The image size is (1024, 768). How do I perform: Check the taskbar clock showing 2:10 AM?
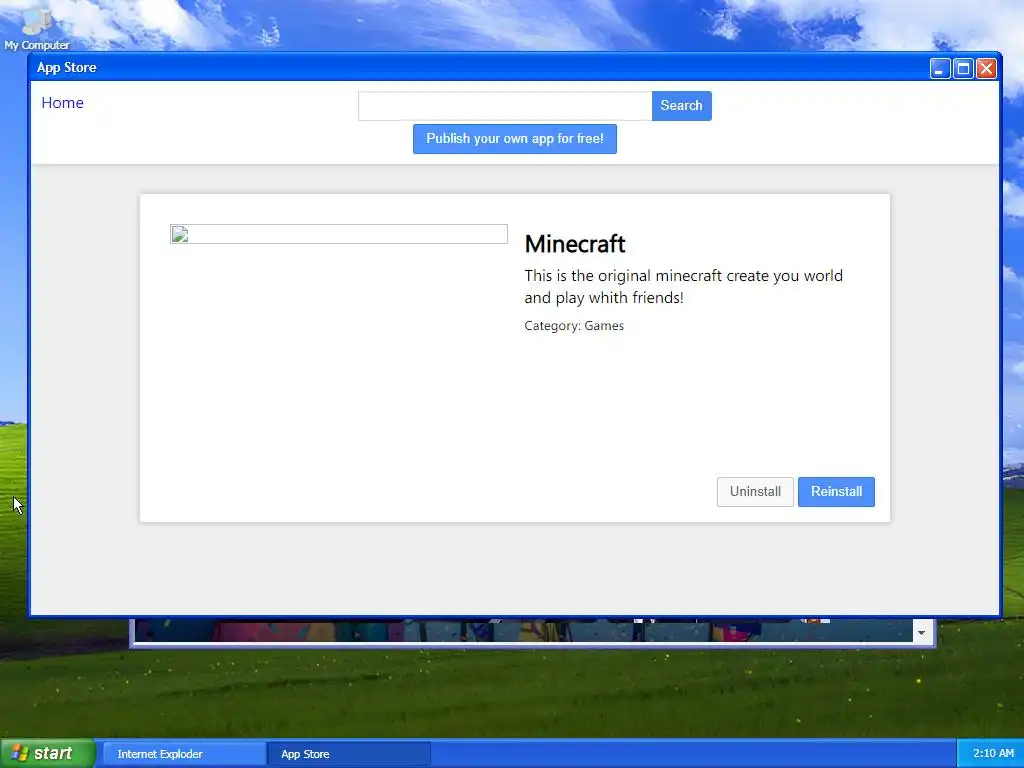click(993, 754)
